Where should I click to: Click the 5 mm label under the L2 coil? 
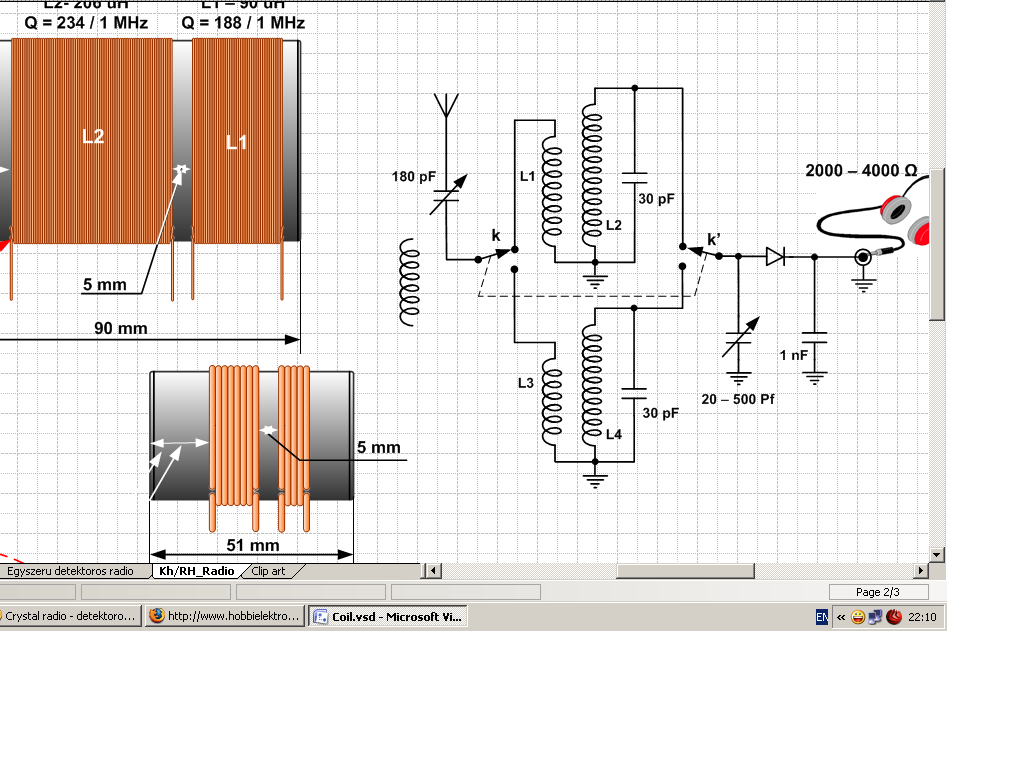click(x=104, y=285)
